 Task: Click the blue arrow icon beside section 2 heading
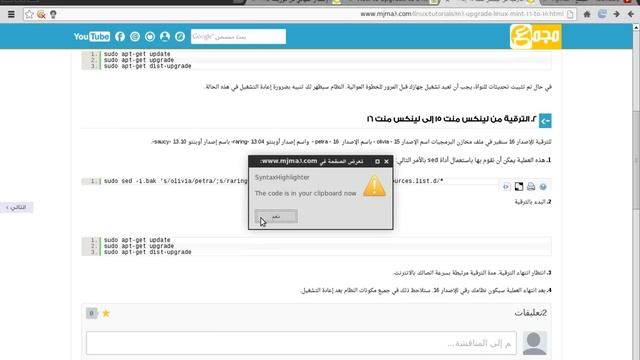pos(545,121)
